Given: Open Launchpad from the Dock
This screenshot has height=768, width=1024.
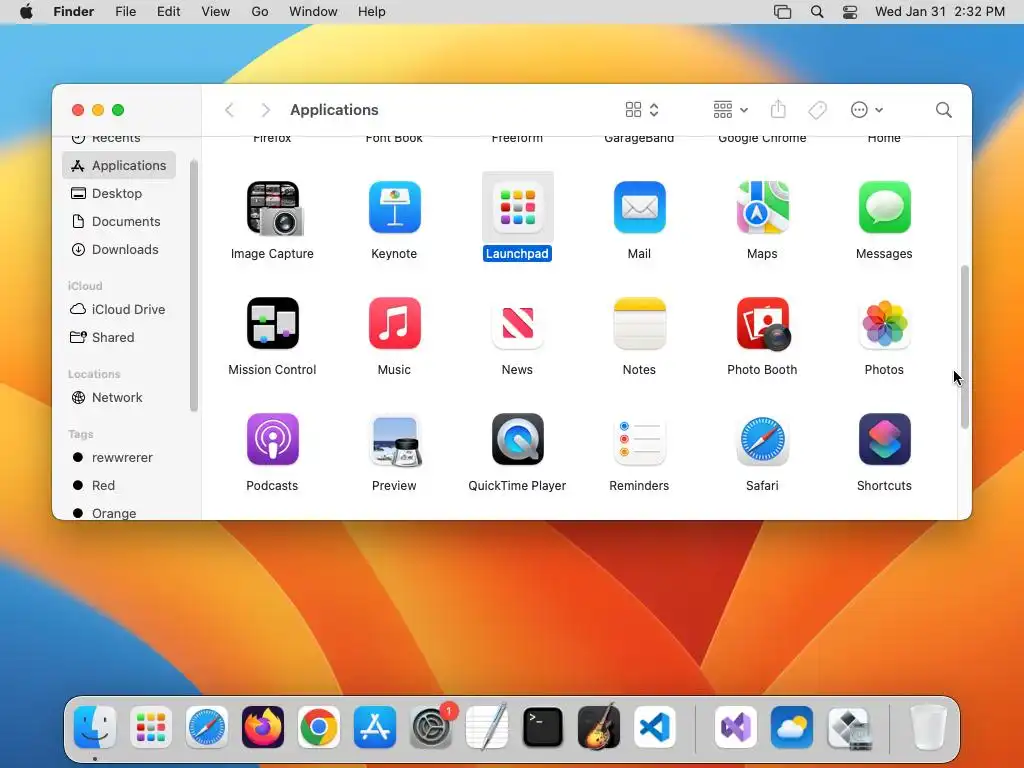Looking at the screenshot, I should [151, 726].
